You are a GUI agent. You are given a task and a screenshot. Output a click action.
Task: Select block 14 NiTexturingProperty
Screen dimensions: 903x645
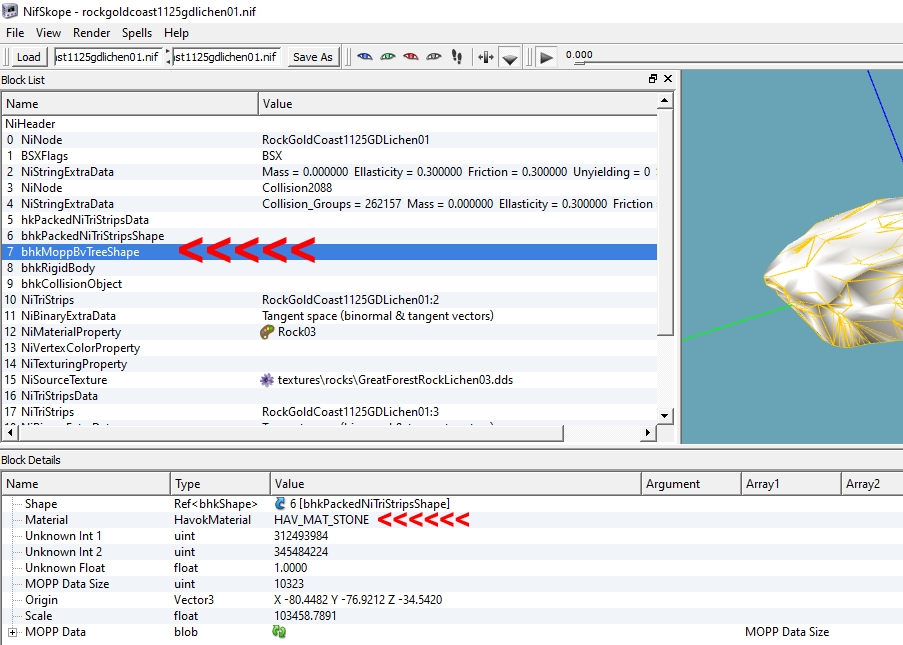(328, 364)
